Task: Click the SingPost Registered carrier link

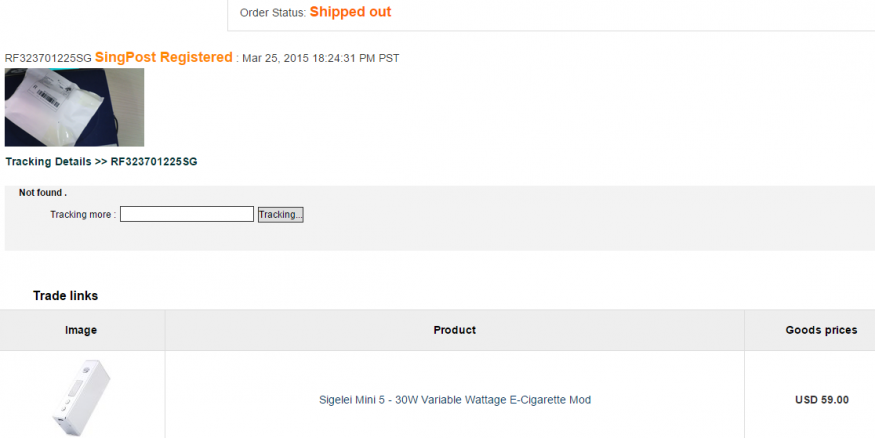Action: pyautogui.click(x=163, y=58)
